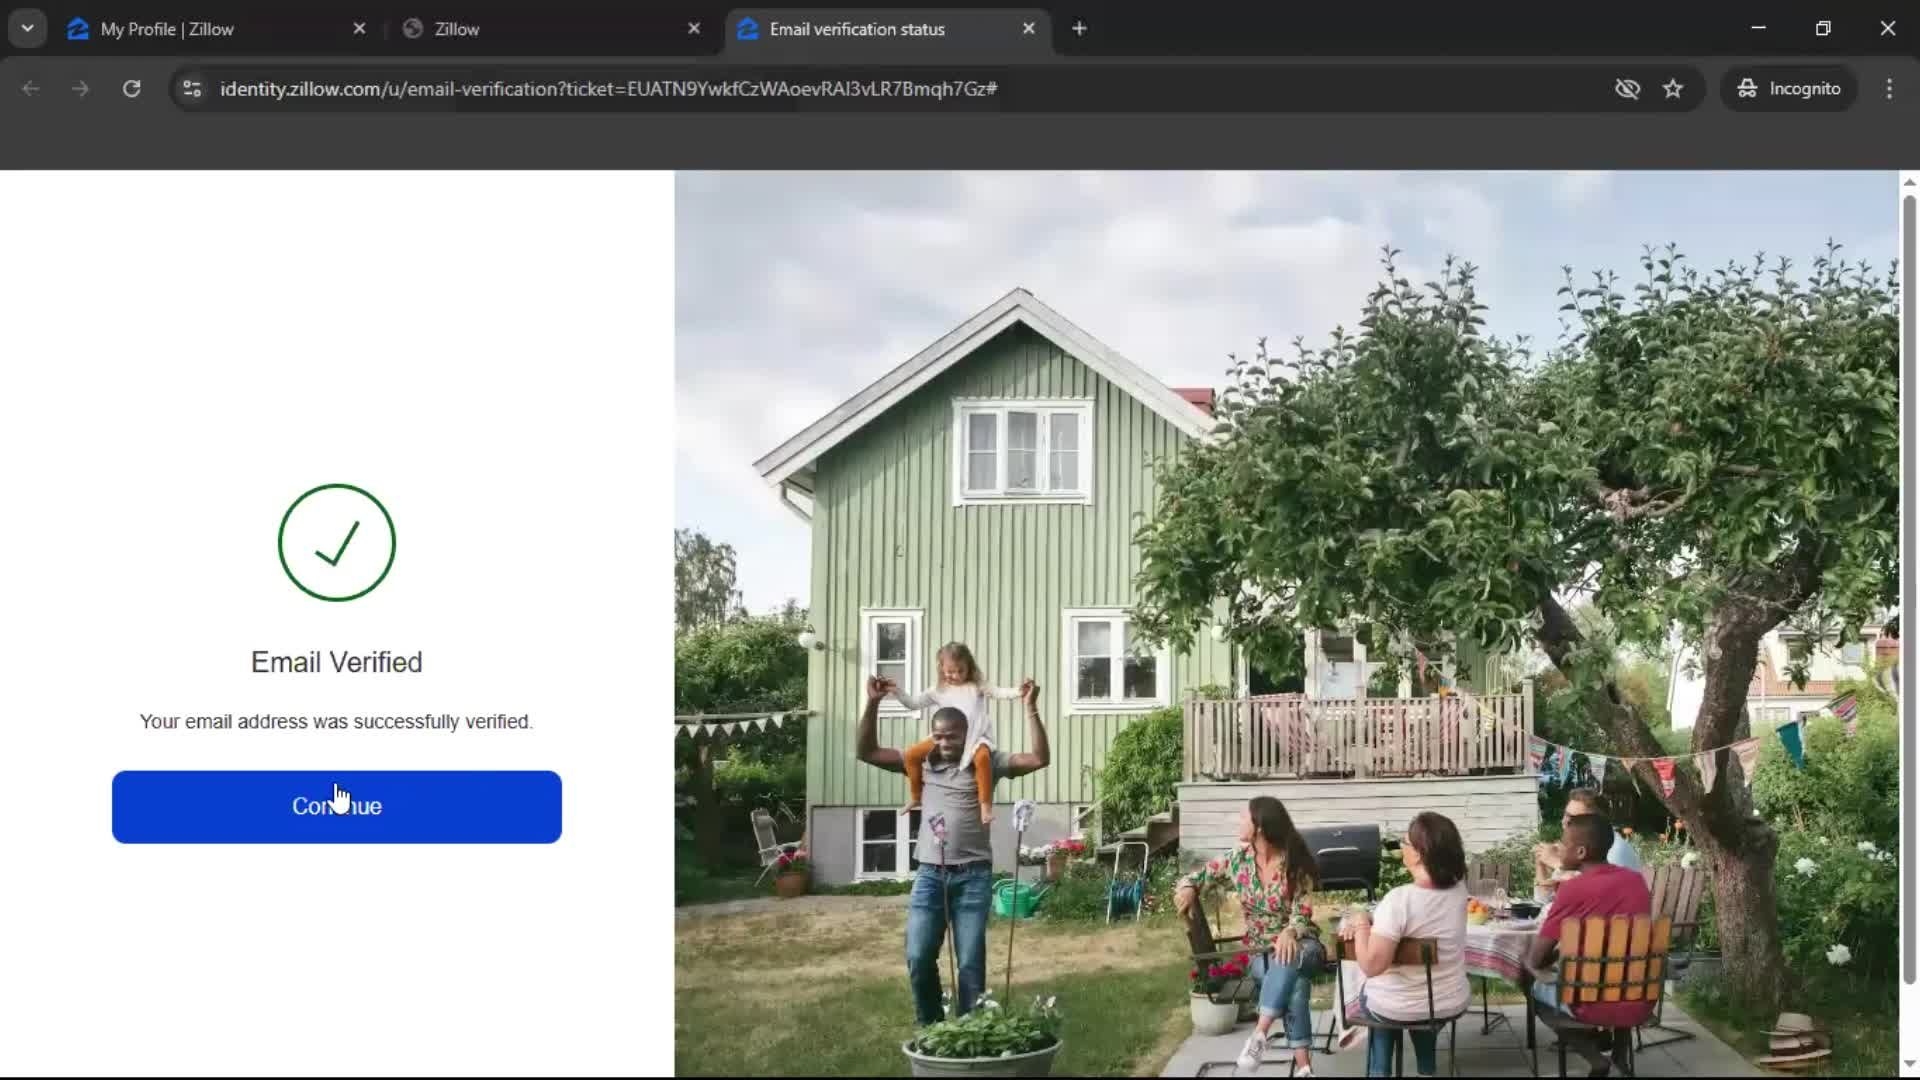Close the Zillow middle tab
Screen dimensions: 1920x1080
(694, 28)
